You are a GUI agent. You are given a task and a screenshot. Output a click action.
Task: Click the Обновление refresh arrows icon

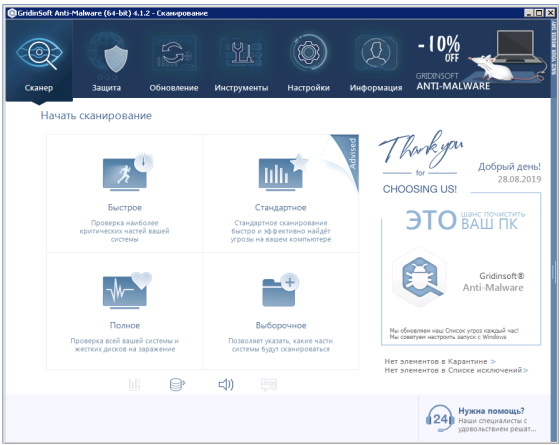pos(174,54)
